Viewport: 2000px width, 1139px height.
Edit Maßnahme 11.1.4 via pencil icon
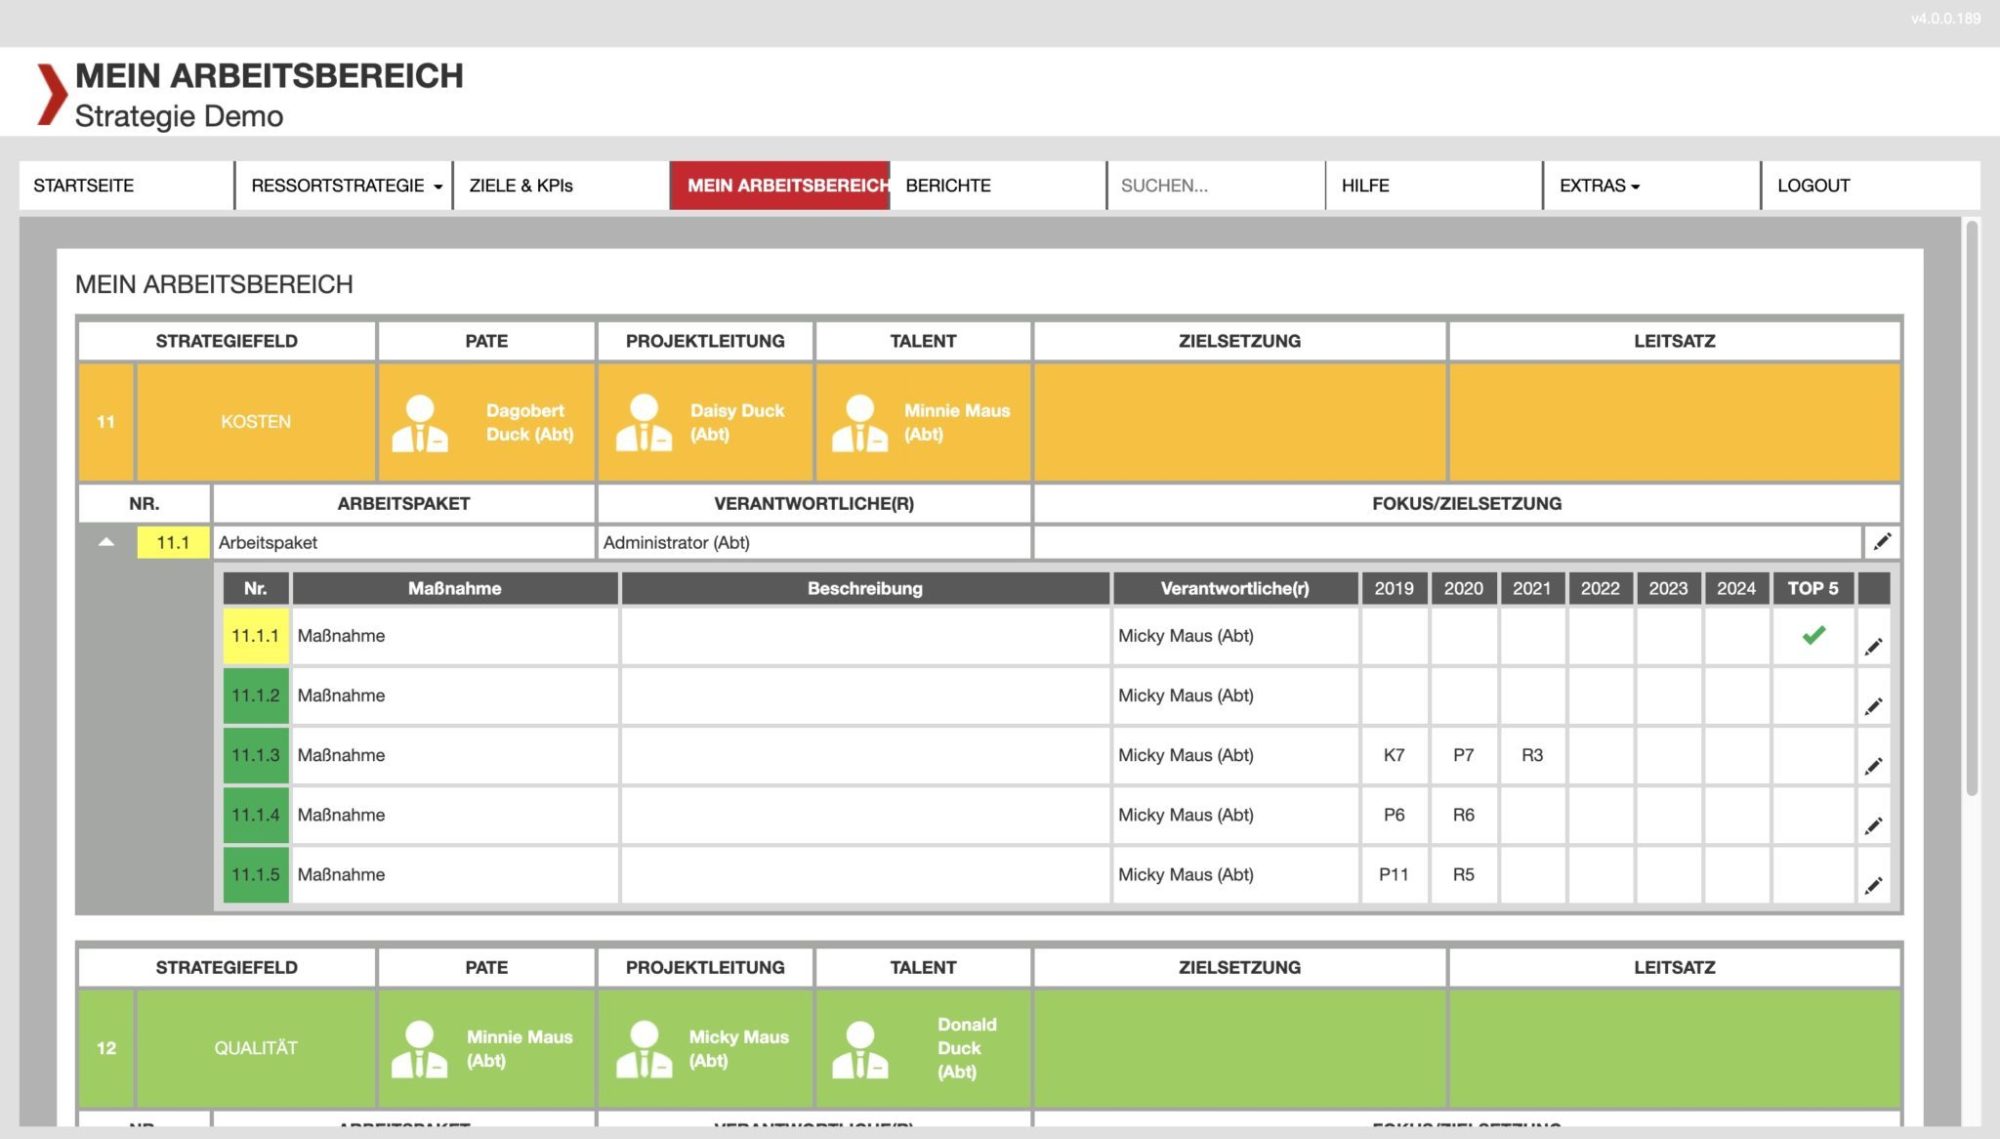click(x=1873, y=826)
